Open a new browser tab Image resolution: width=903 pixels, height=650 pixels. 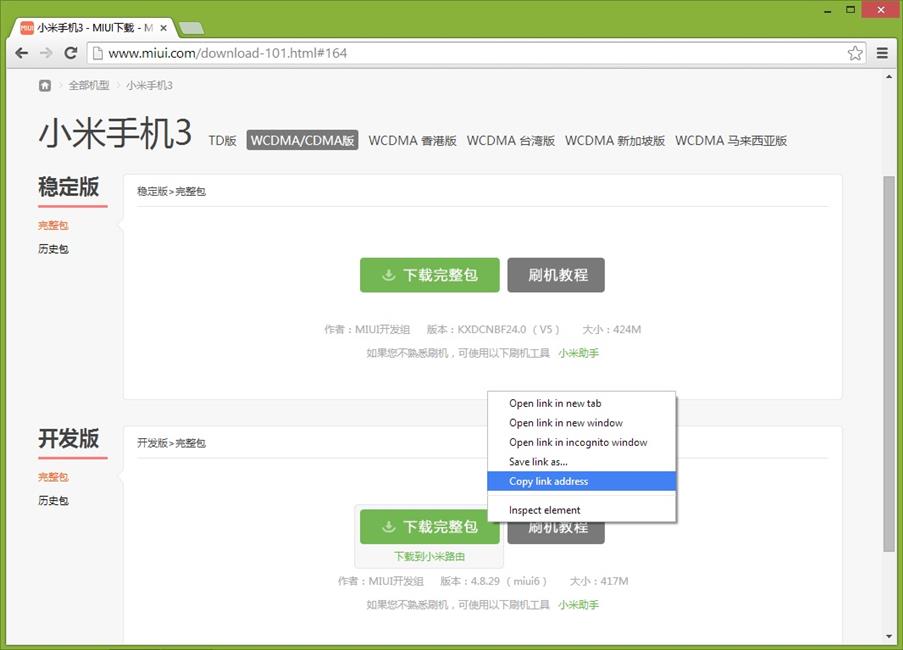click(191, 28)
